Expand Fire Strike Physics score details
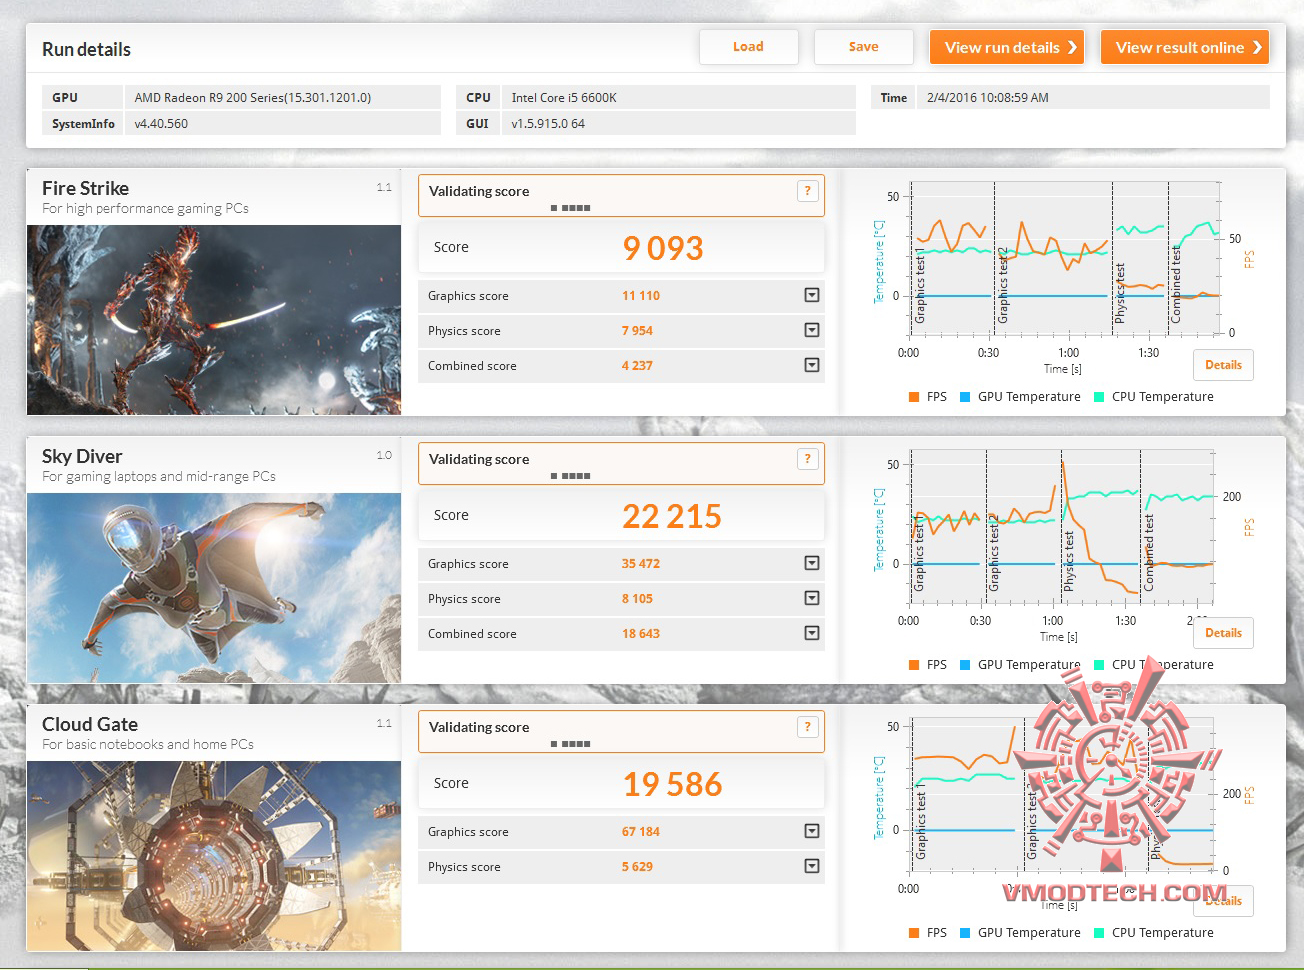The height and width of the screenshot is (970, 1304). tap(812, 330)
